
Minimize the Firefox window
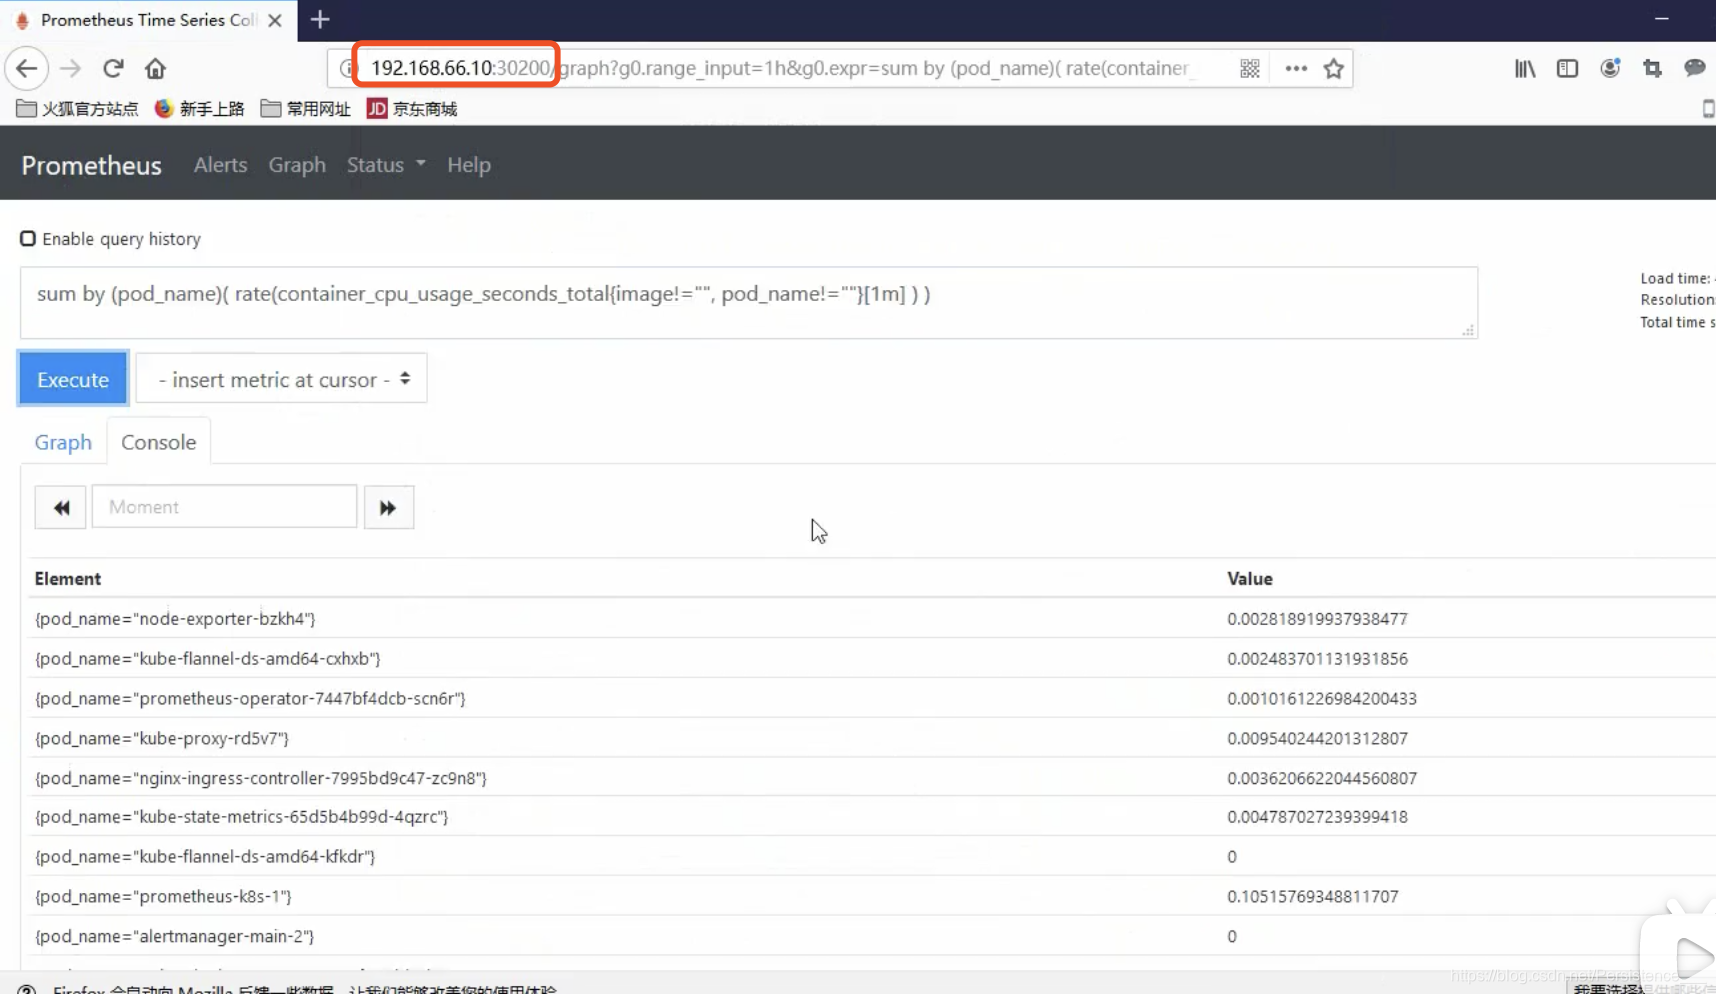click(1662, 19)
